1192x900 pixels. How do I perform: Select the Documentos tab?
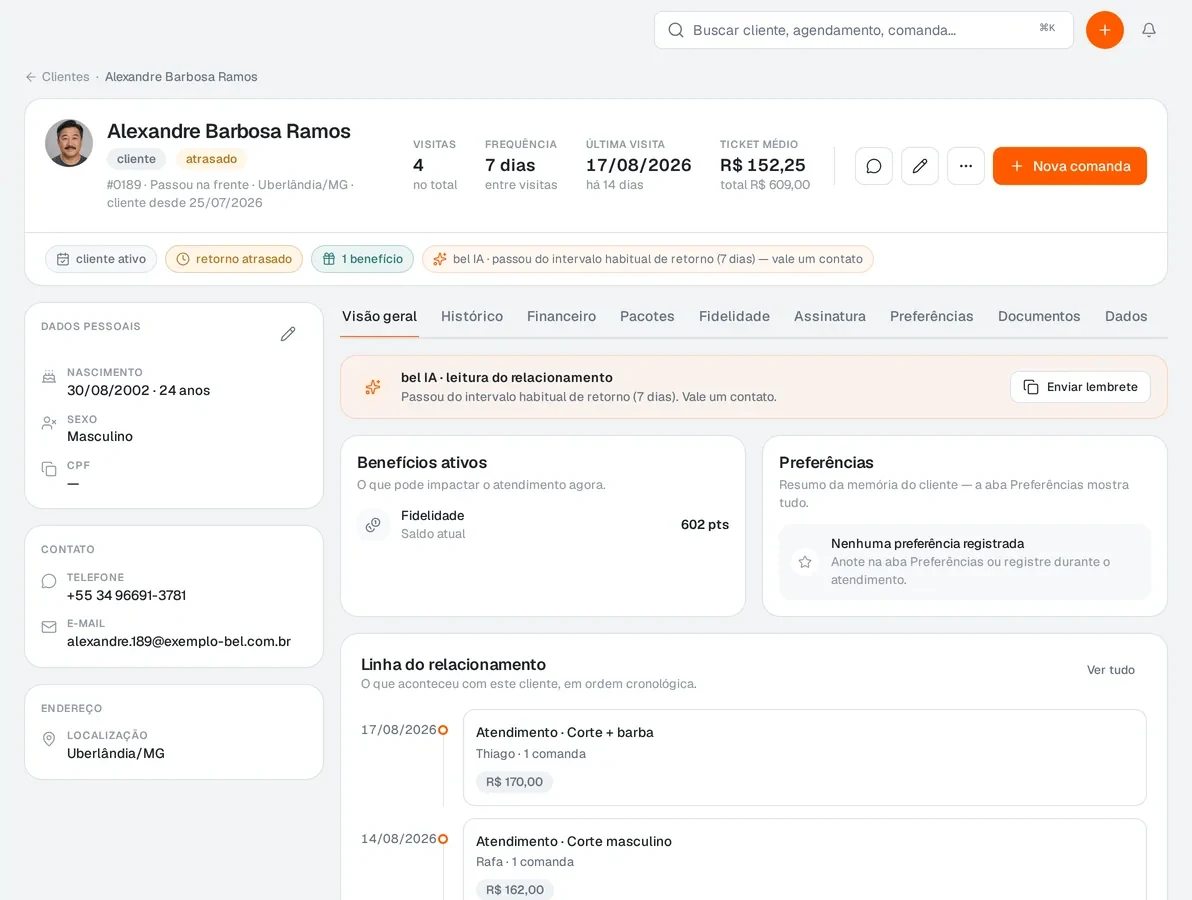(1039, 316)
